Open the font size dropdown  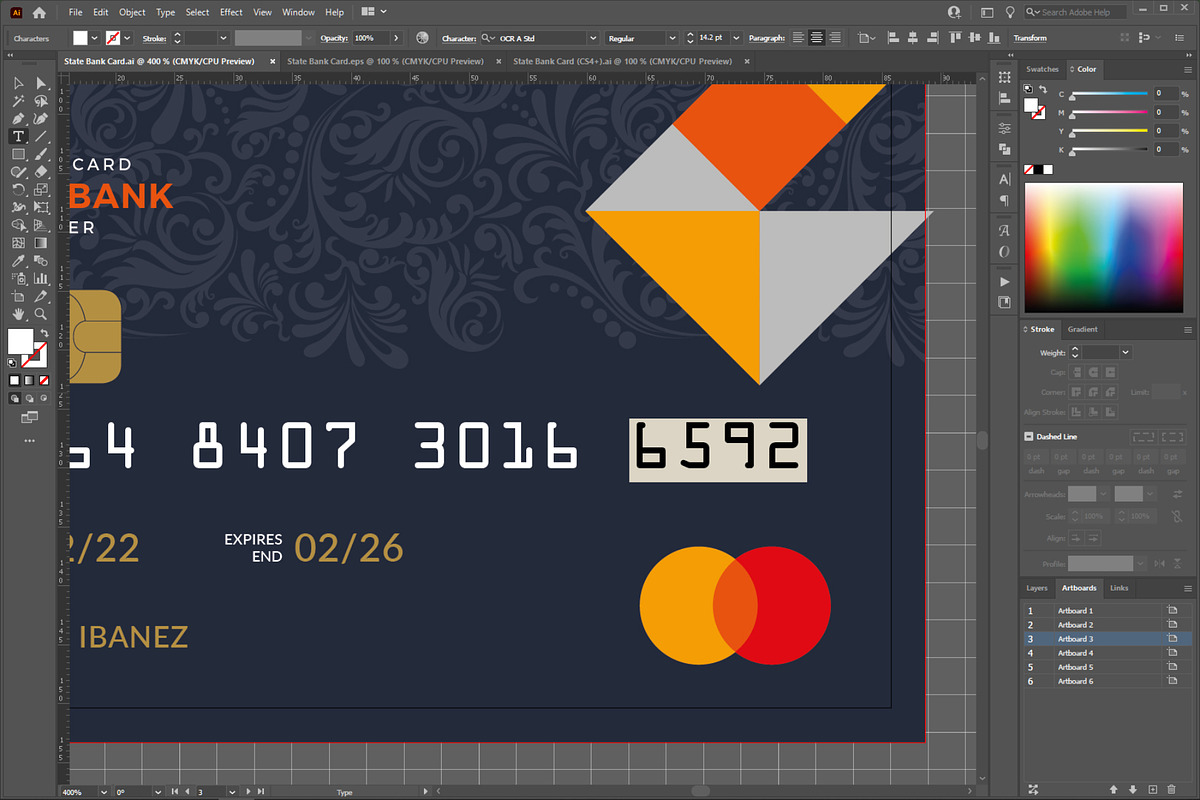[x=736, y=38]
